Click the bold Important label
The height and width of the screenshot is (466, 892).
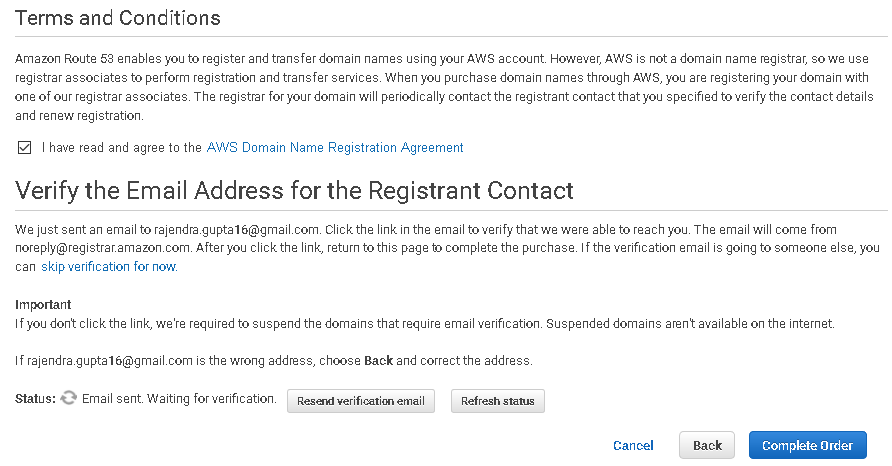(43, 304)
